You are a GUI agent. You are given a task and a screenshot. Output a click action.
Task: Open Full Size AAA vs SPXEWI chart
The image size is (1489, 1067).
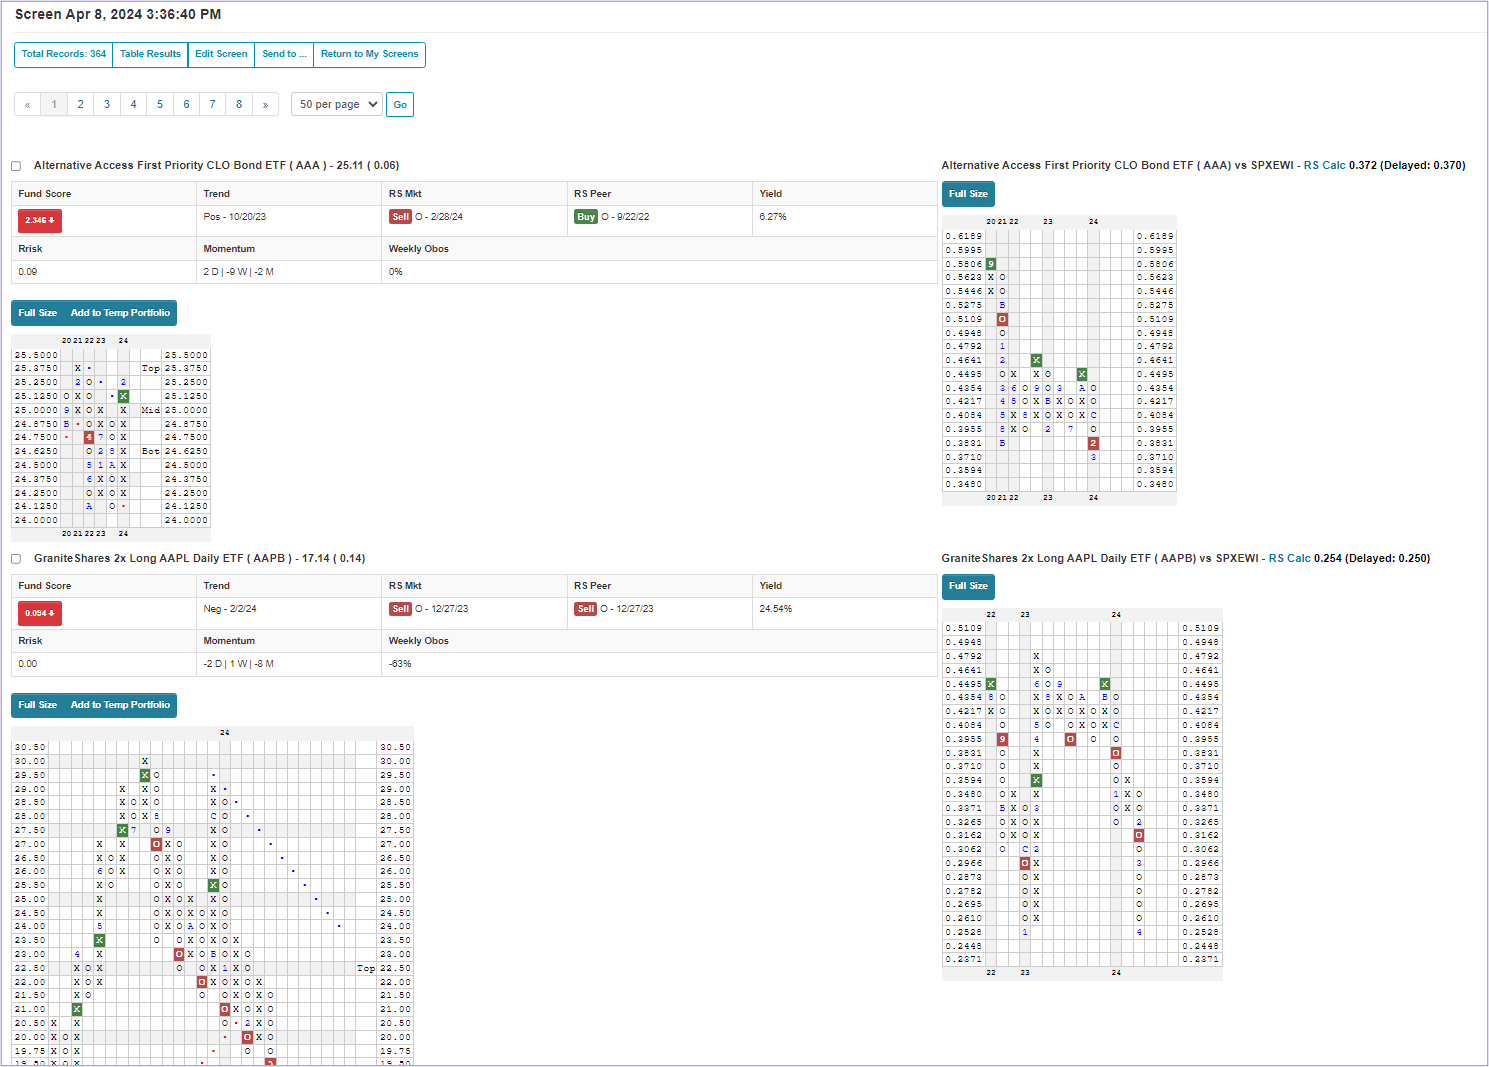[968, 194]
